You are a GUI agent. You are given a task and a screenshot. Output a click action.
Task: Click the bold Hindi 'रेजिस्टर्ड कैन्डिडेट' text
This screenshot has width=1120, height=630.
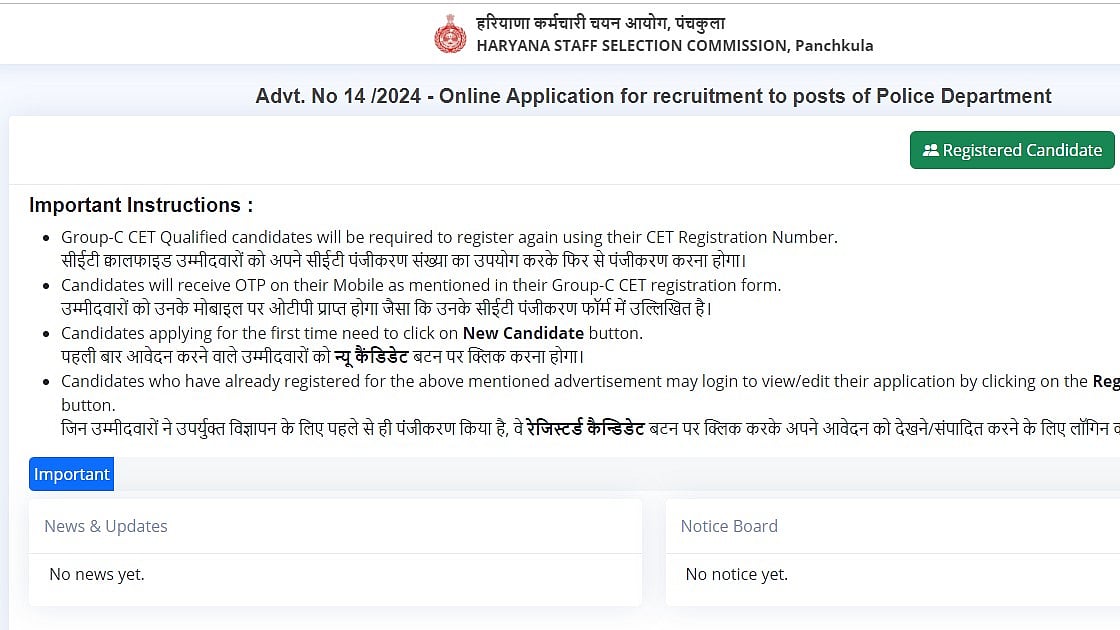[585, 428]
